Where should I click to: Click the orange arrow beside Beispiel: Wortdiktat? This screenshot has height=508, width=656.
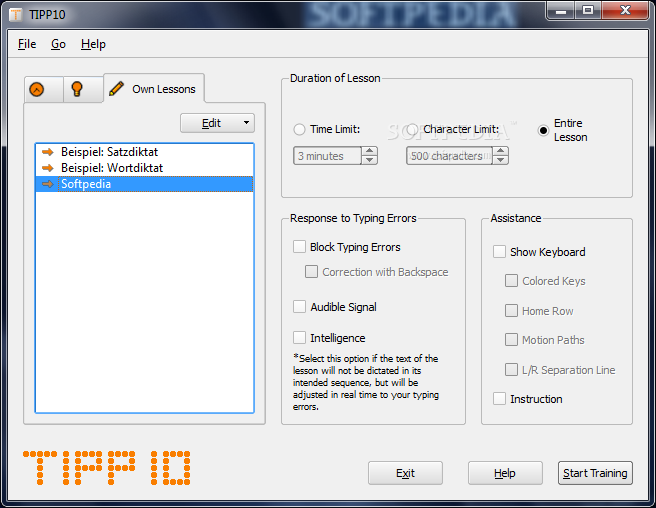click(x=48, y=168)
